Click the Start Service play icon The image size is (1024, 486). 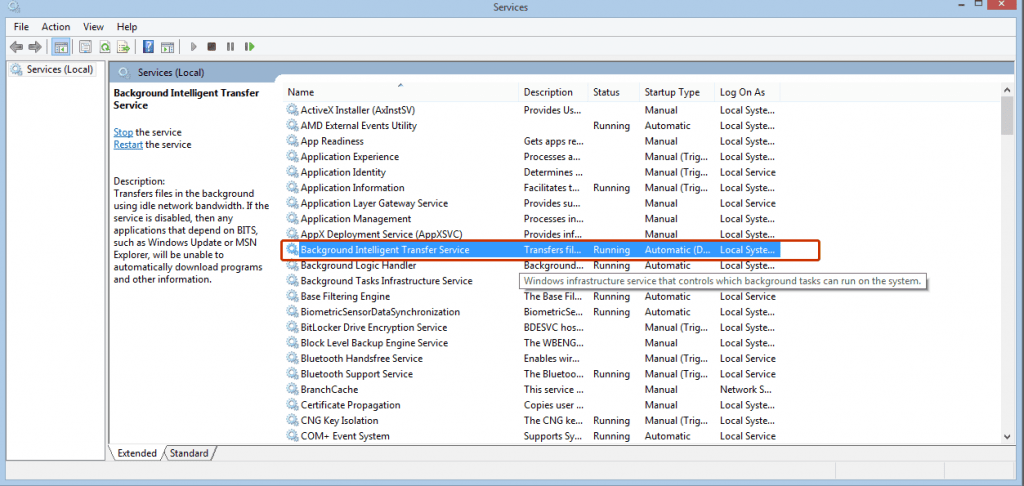coord(193,47)
